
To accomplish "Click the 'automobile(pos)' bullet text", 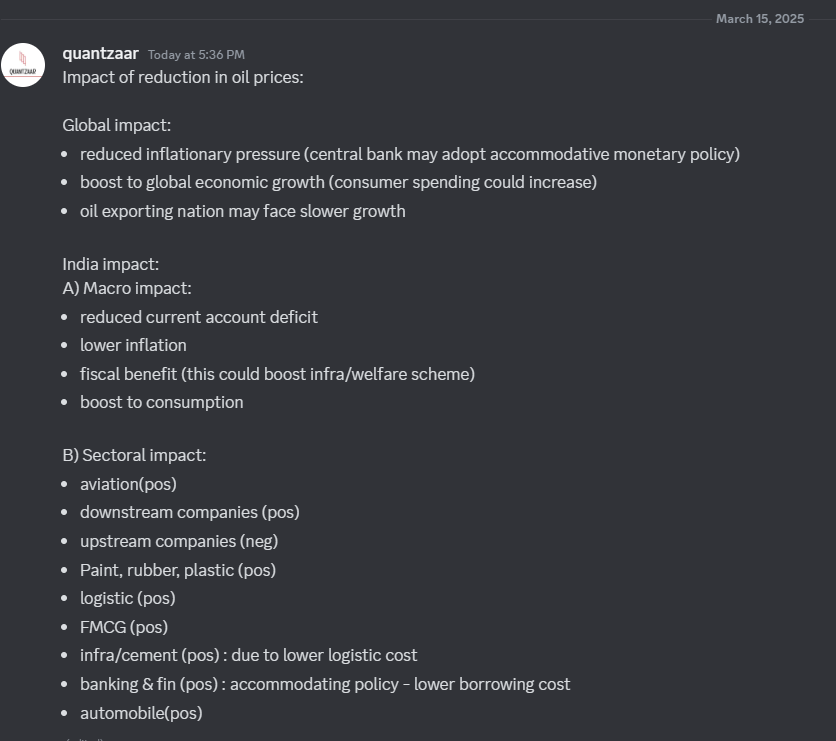I will pos(141,713).
